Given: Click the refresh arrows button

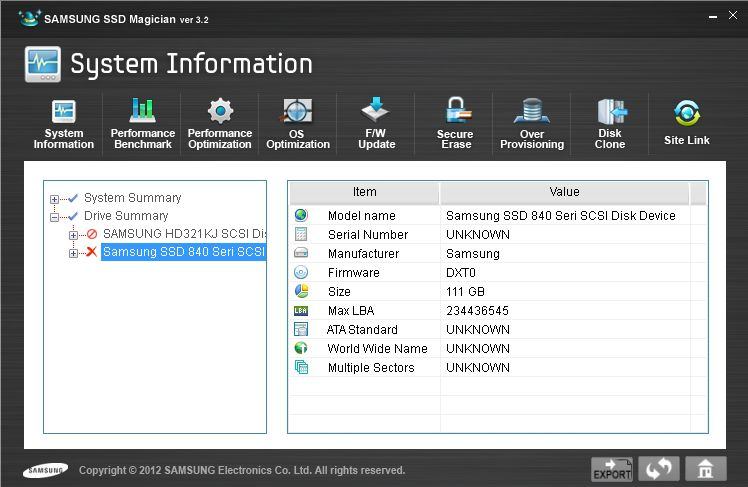Looking at the screenshot, I should (x=659, y=469).
